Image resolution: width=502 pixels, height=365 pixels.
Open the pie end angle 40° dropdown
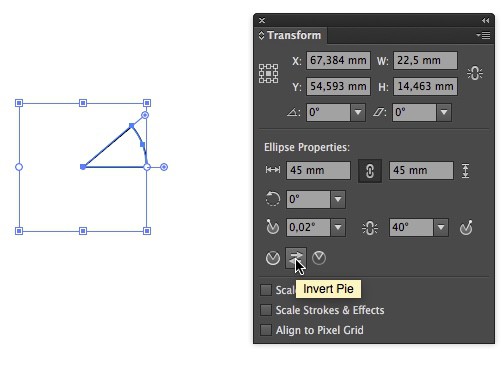click(441, 227)
